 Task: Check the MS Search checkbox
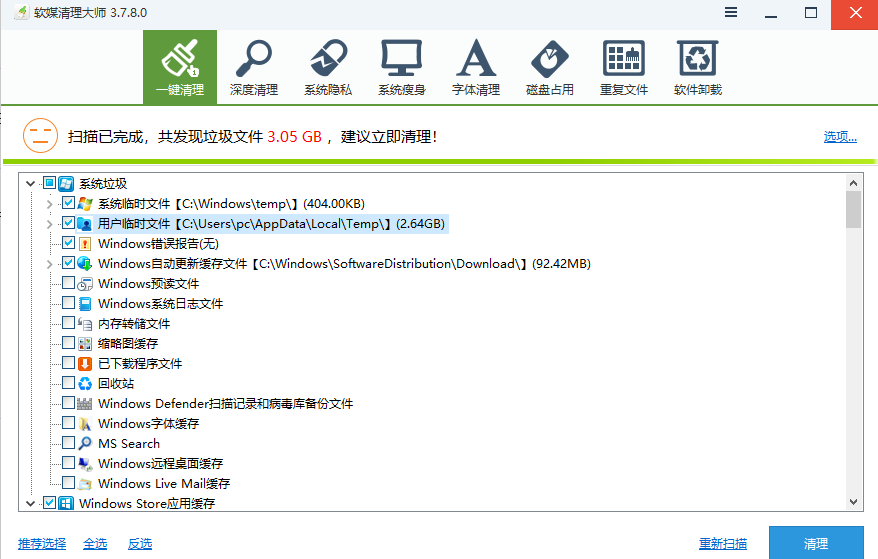(x=68, y=442)
